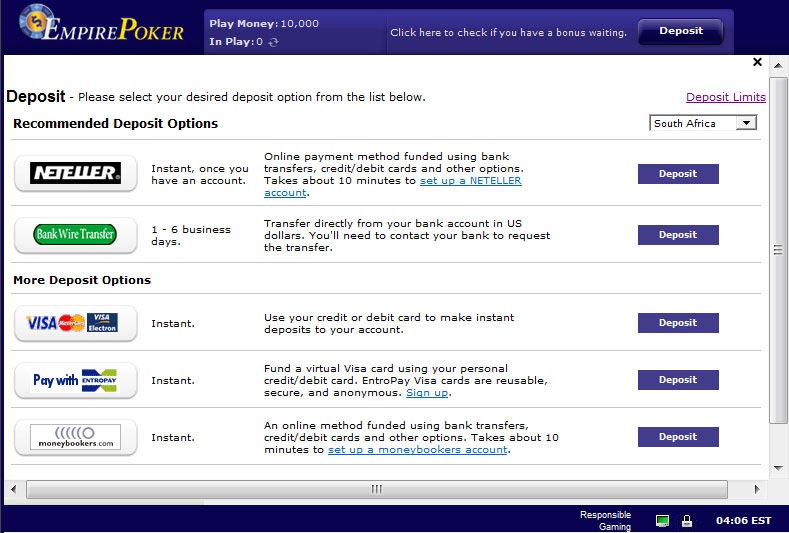Click the Play Money: 10,000 balance
The image size is (789, 533).
click(x=264, y=24)
